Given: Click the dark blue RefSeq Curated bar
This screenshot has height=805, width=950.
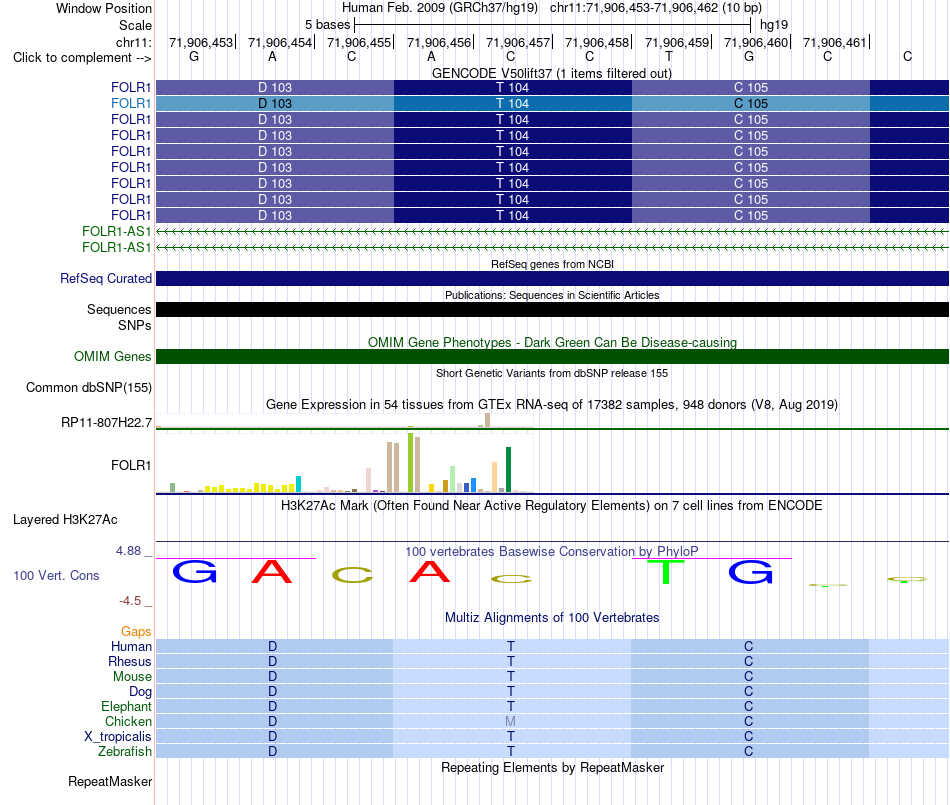Looking at the screenshot, I should coord(552,279).
